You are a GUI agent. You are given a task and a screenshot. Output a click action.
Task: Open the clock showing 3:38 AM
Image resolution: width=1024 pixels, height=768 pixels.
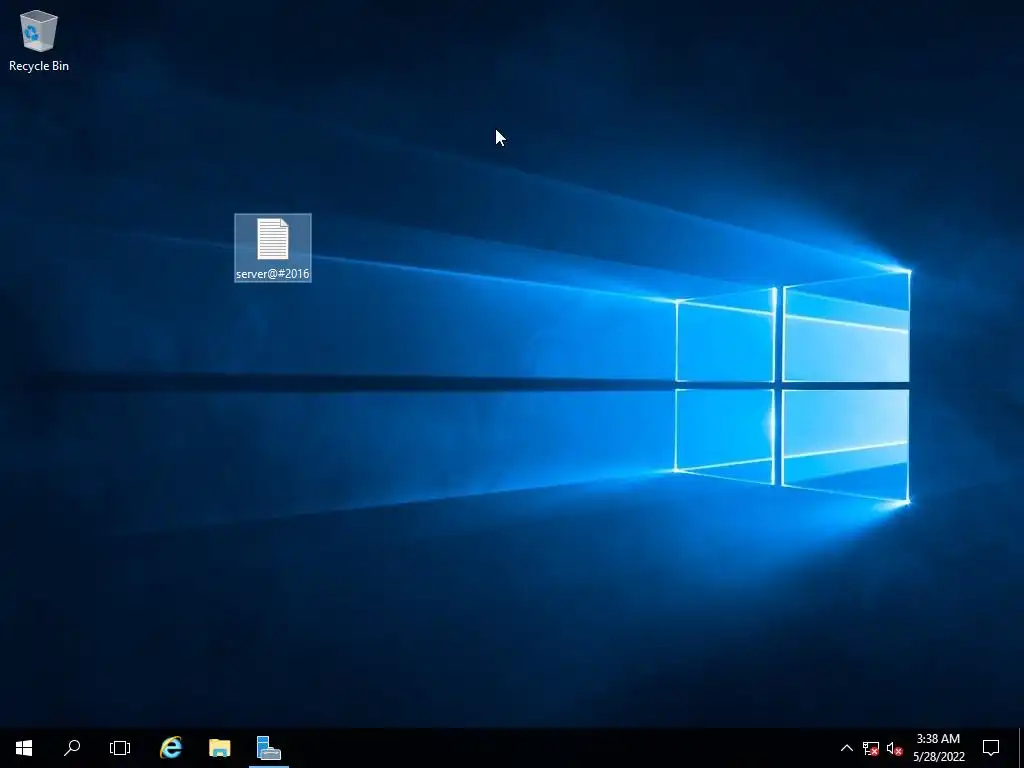(938, 748)
